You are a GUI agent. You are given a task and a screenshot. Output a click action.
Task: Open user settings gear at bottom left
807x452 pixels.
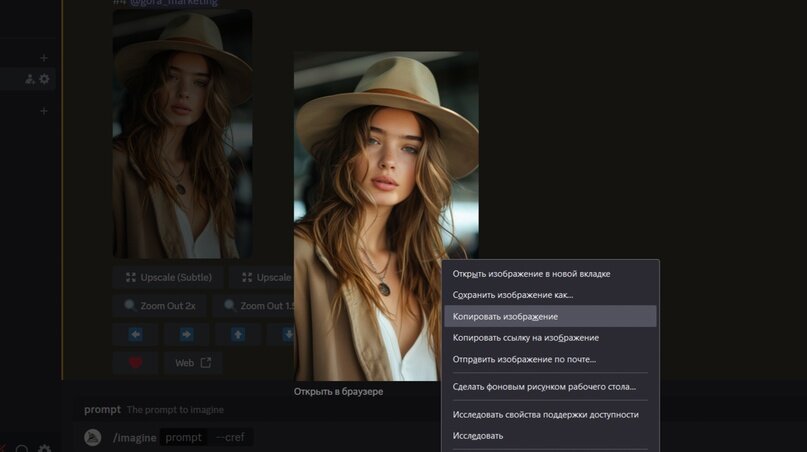44,449
